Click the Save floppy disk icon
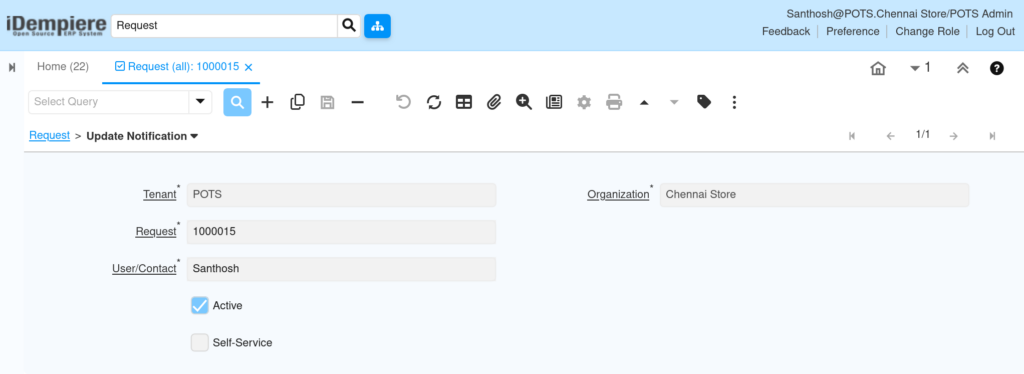Image resolution: width=1024 pixels, height=374 pixels. (x=327, y=102)
